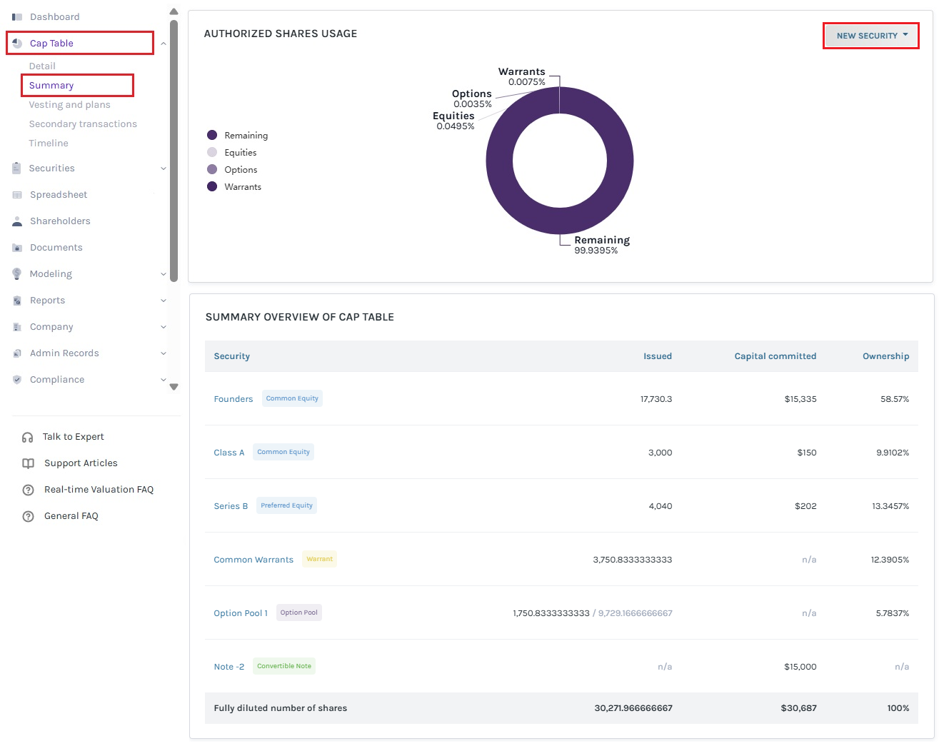Toggle the Remaining legend item in the chart
Screen dimensions: 939x746
click(237, 135)
